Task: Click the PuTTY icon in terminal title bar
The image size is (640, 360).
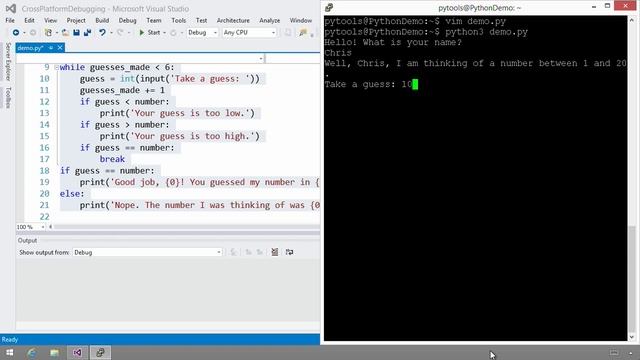Action: (x=329, y=7)
